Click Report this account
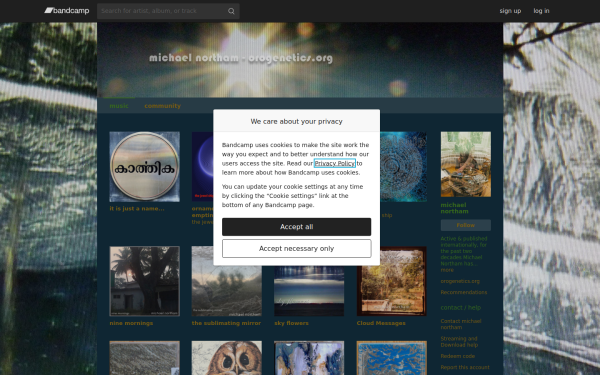This screenshot has width=600, height=375. click(x=465, y=367)
